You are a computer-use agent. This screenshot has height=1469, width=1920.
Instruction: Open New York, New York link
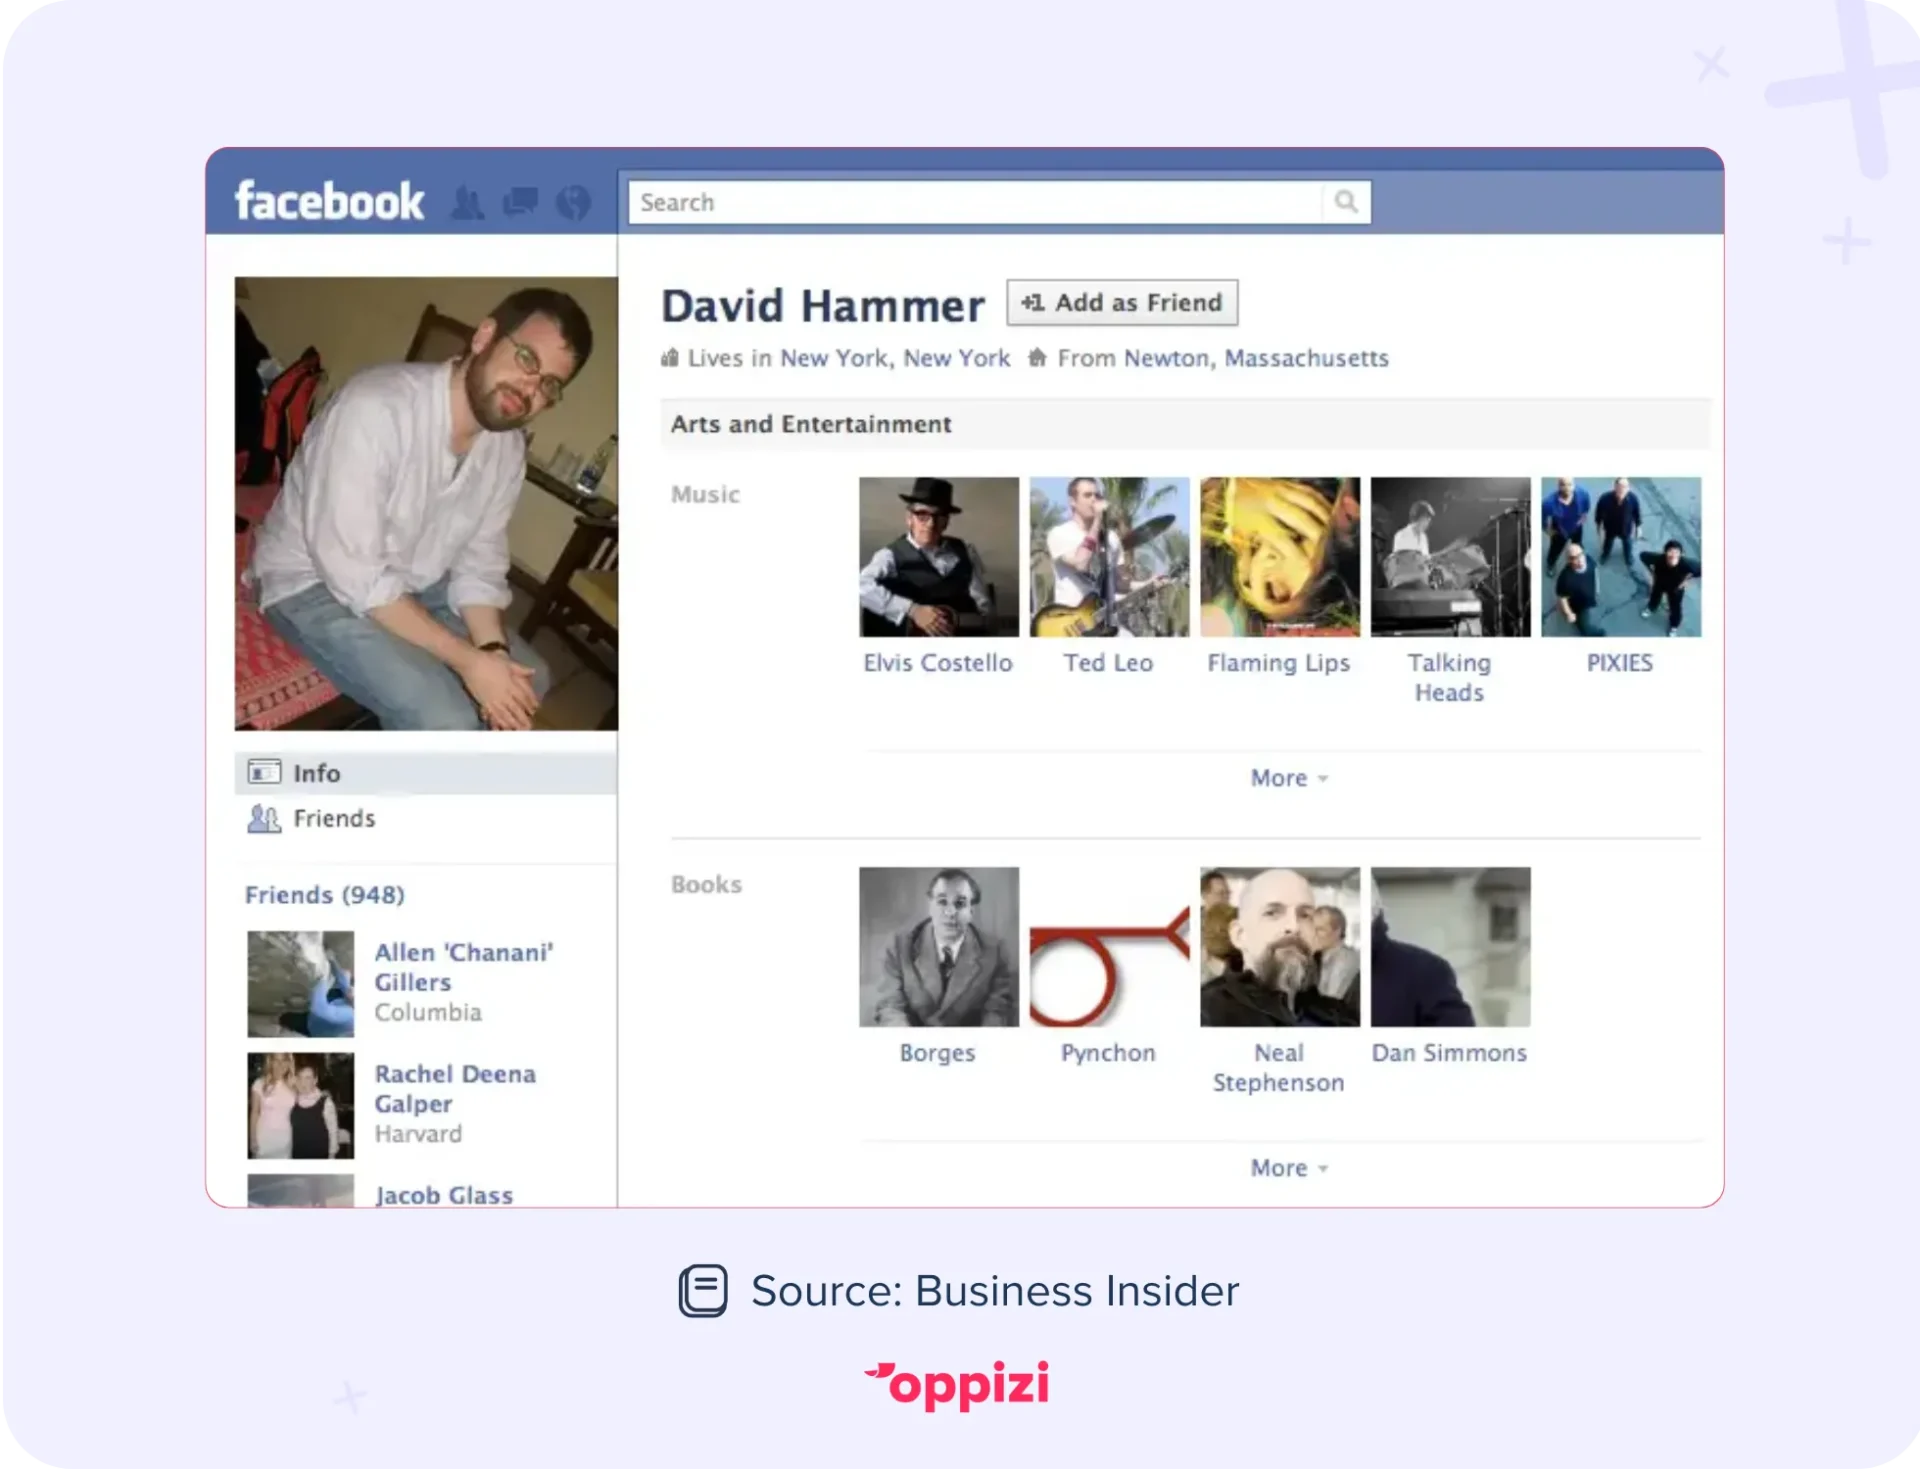coord(895,358)
